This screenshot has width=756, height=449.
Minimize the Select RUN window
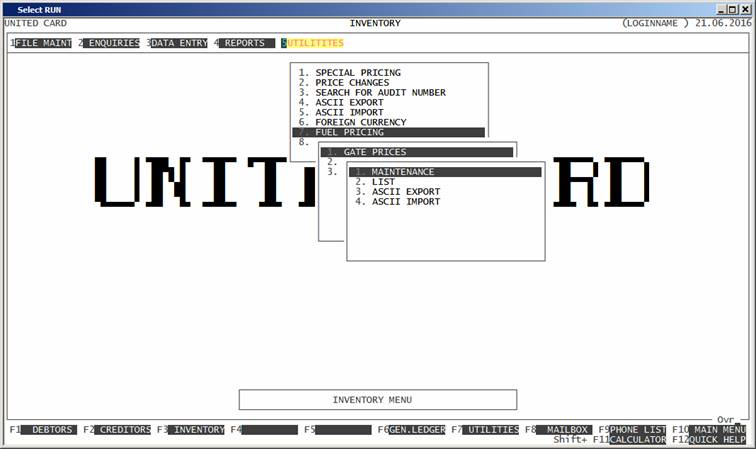[721, 10]
